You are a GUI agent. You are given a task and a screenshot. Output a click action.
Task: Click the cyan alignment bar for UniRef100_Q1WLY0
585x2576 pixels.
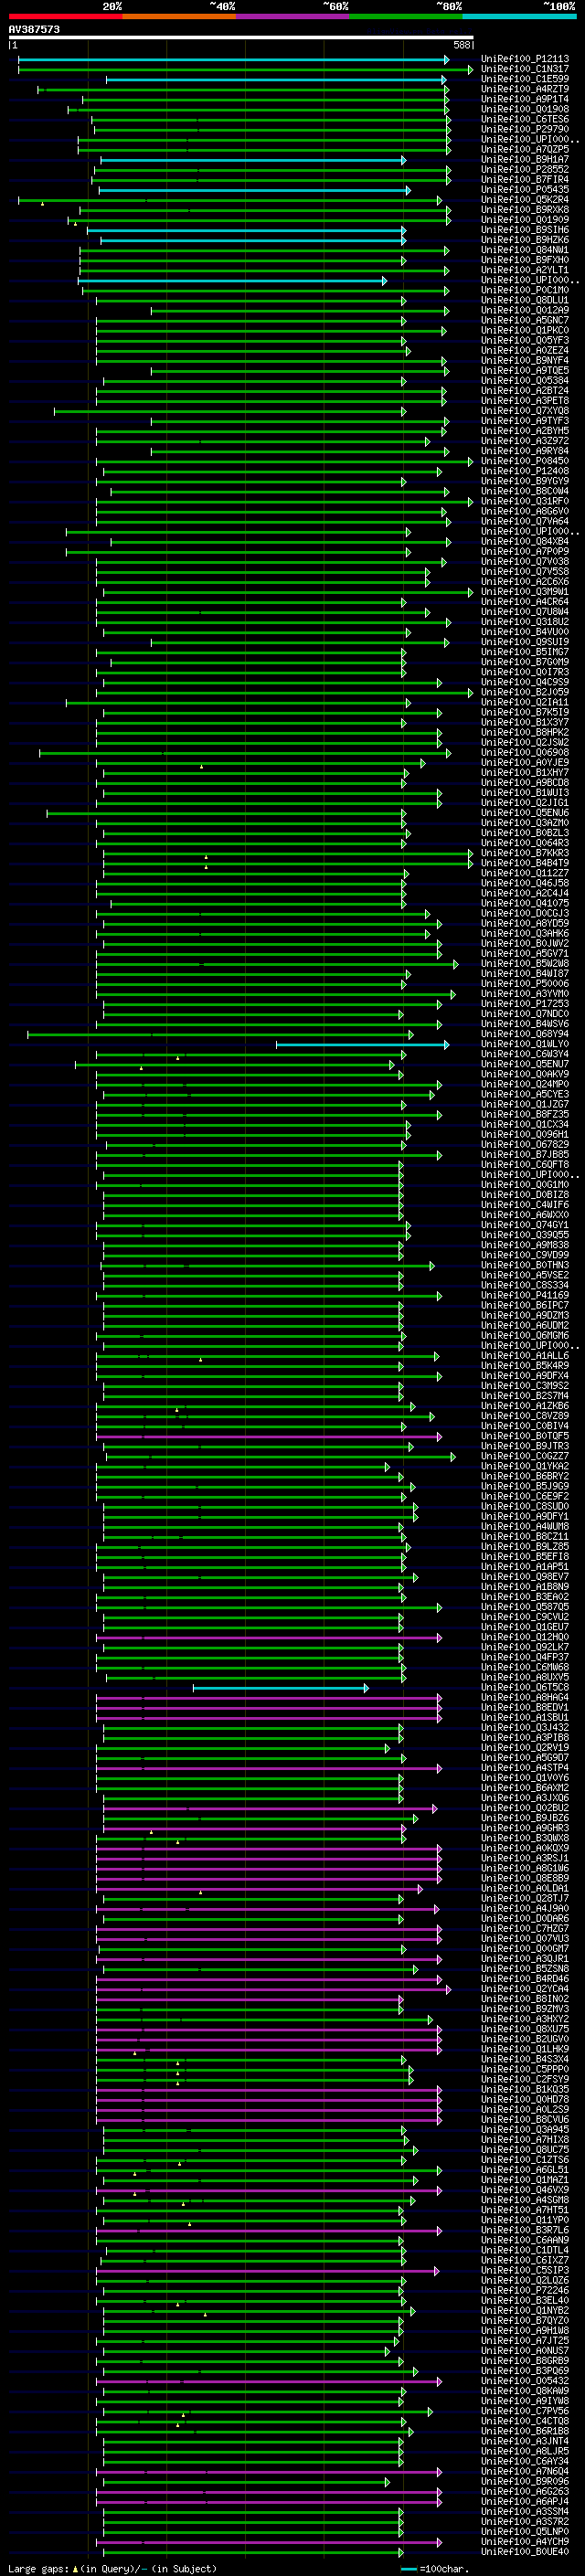point(362,1044)
